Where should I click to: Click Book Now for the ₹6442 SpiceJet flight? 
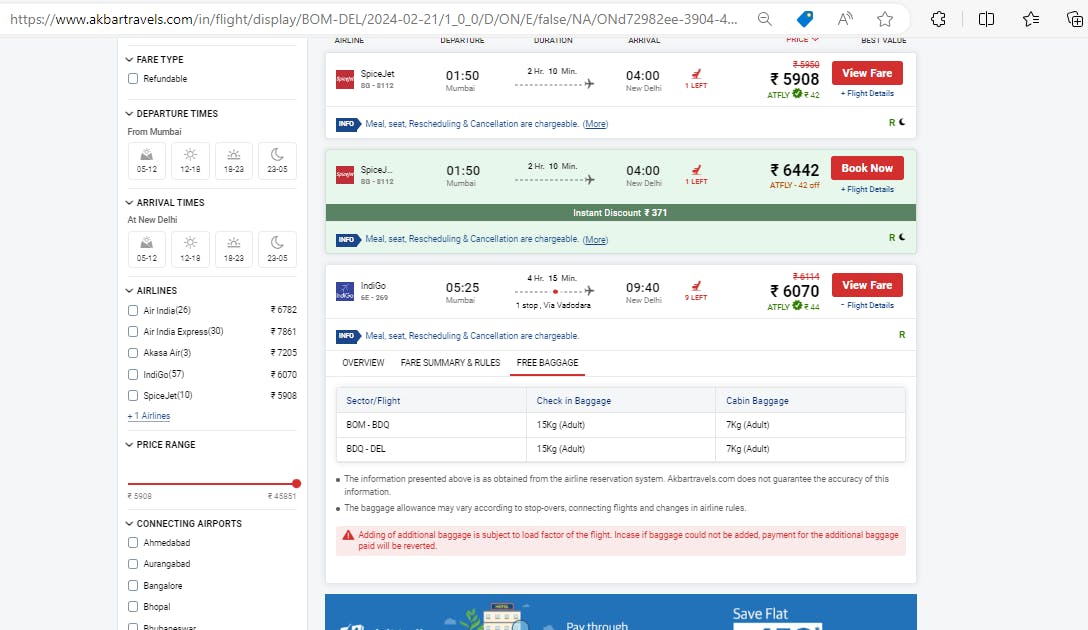point(867,168)
